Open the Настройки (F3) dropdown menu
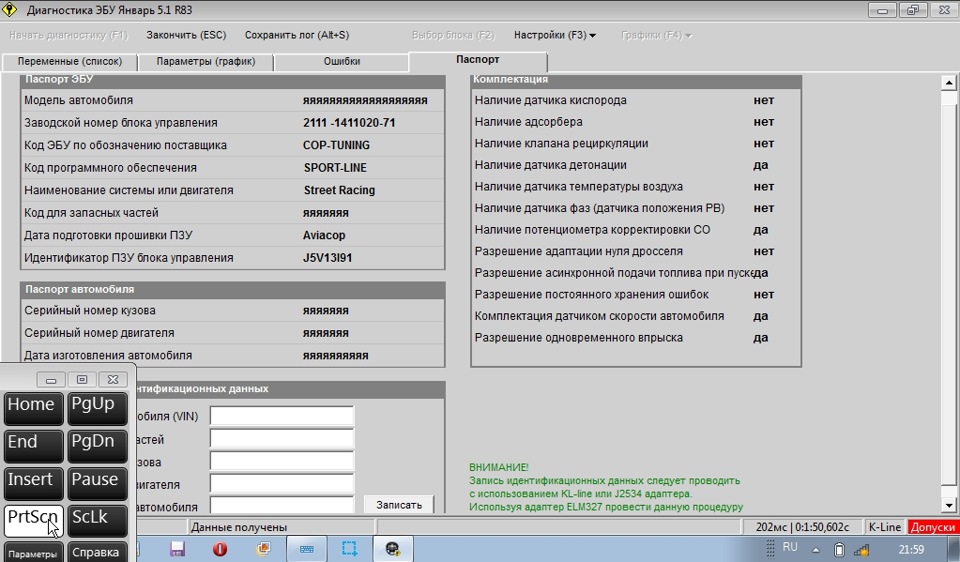The image size is (960, 562). point(555,35)
